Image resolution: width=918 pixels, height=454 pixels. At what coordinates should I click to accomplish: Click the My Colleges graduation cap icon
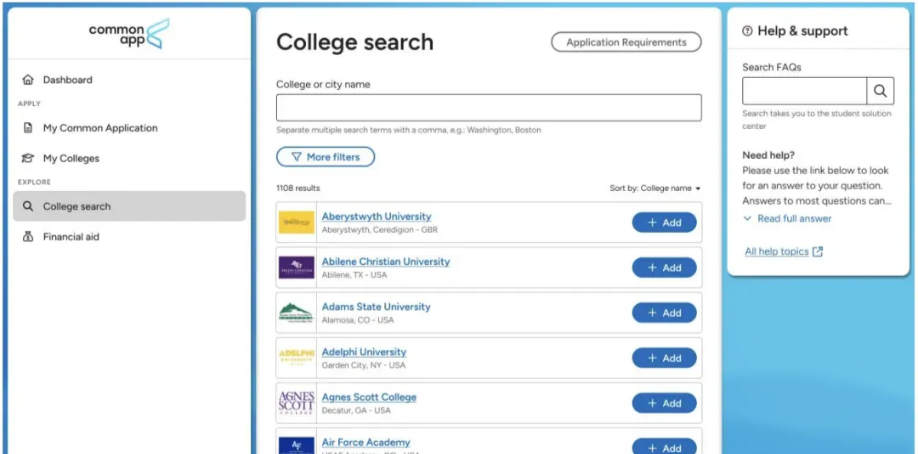coord(28,158)
